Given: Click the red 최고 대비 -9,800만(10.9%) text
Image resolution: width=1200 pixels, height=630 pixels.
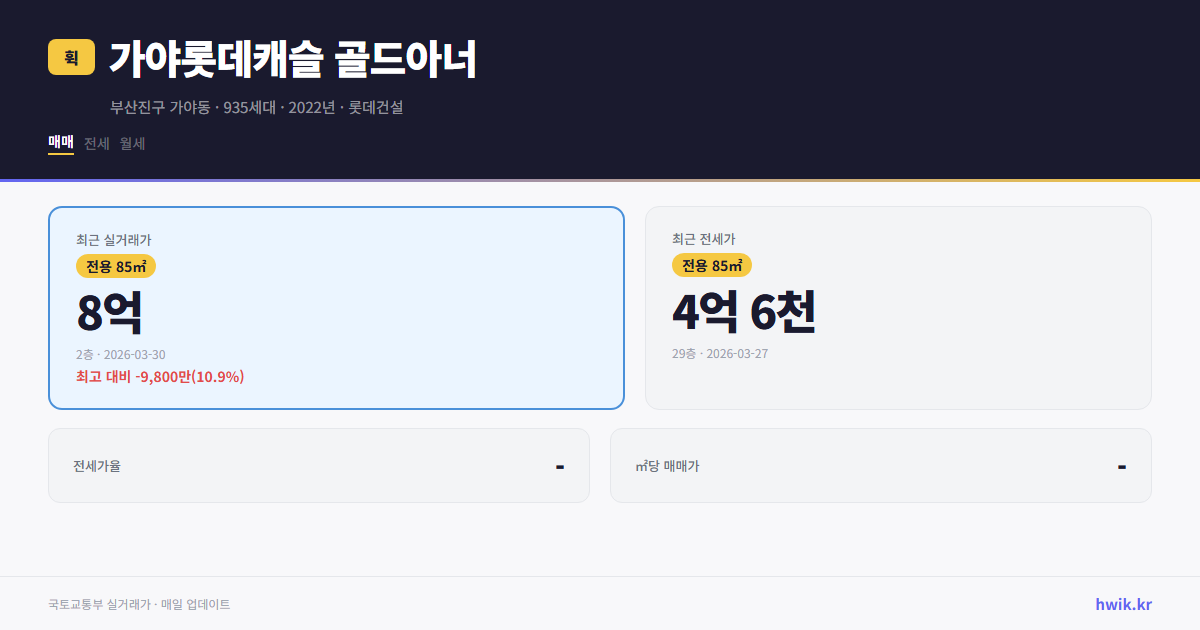Looking at the screenshot, I should click(158, 377).
